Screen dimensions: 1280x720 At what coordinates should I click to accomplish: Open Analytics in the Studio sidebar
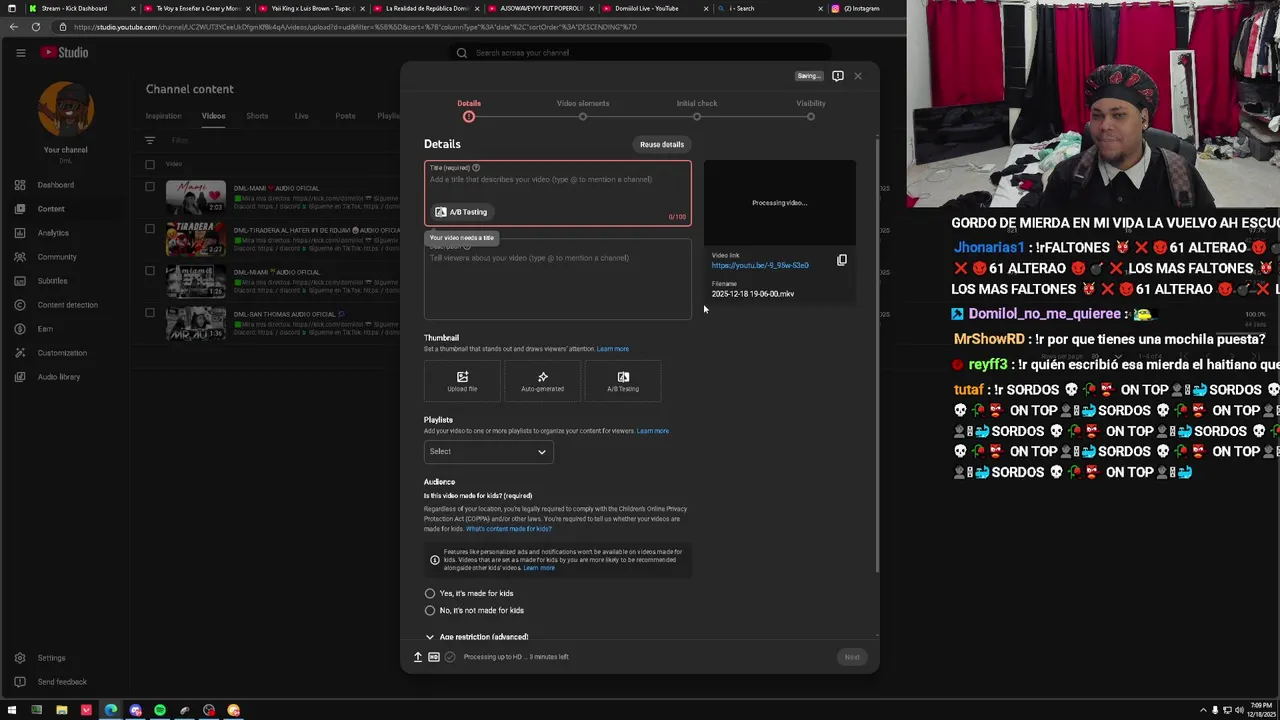click(x=53, y=233)
